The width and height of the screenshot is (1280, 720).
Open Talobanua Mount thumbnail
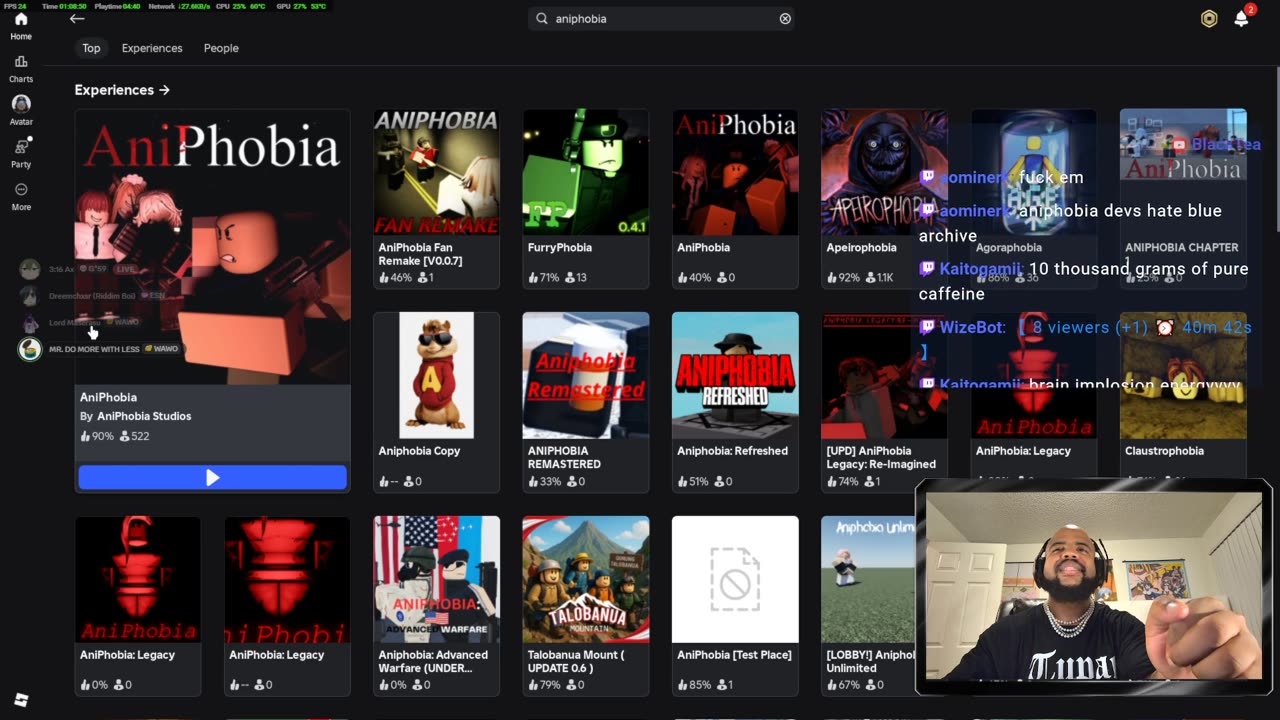coord(585,579)
